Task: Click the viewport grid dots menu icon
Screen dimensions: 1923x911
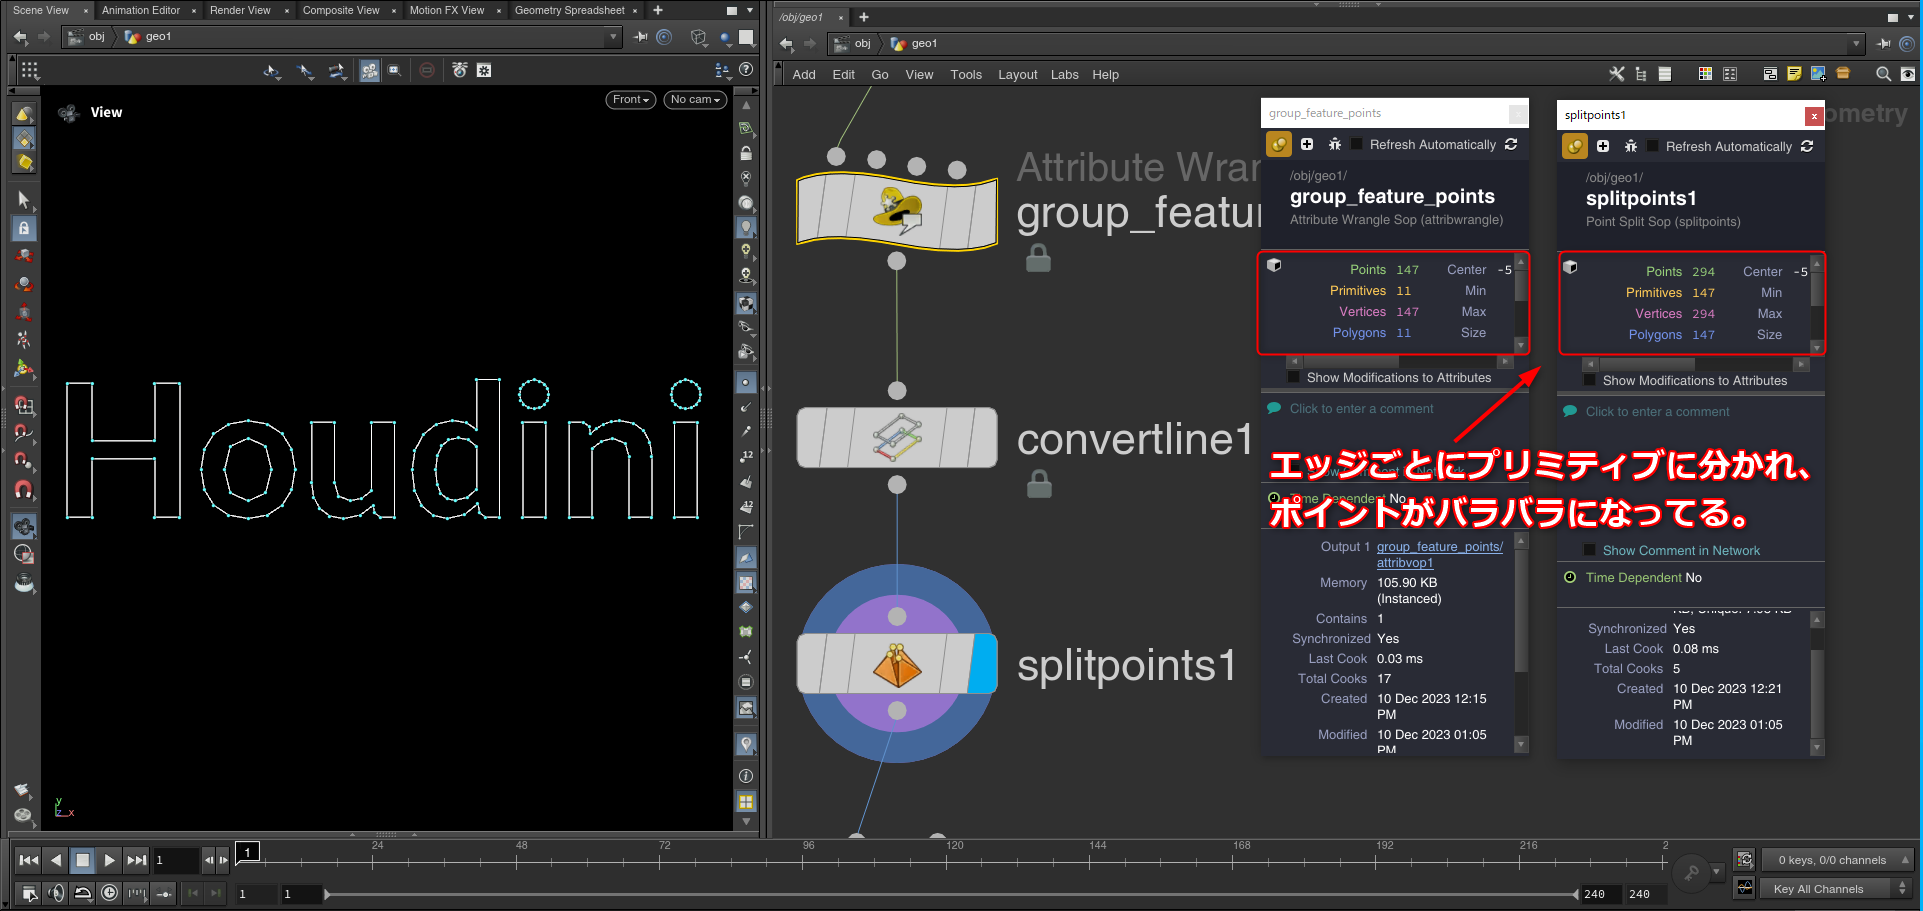Action: tap(30, 70)
